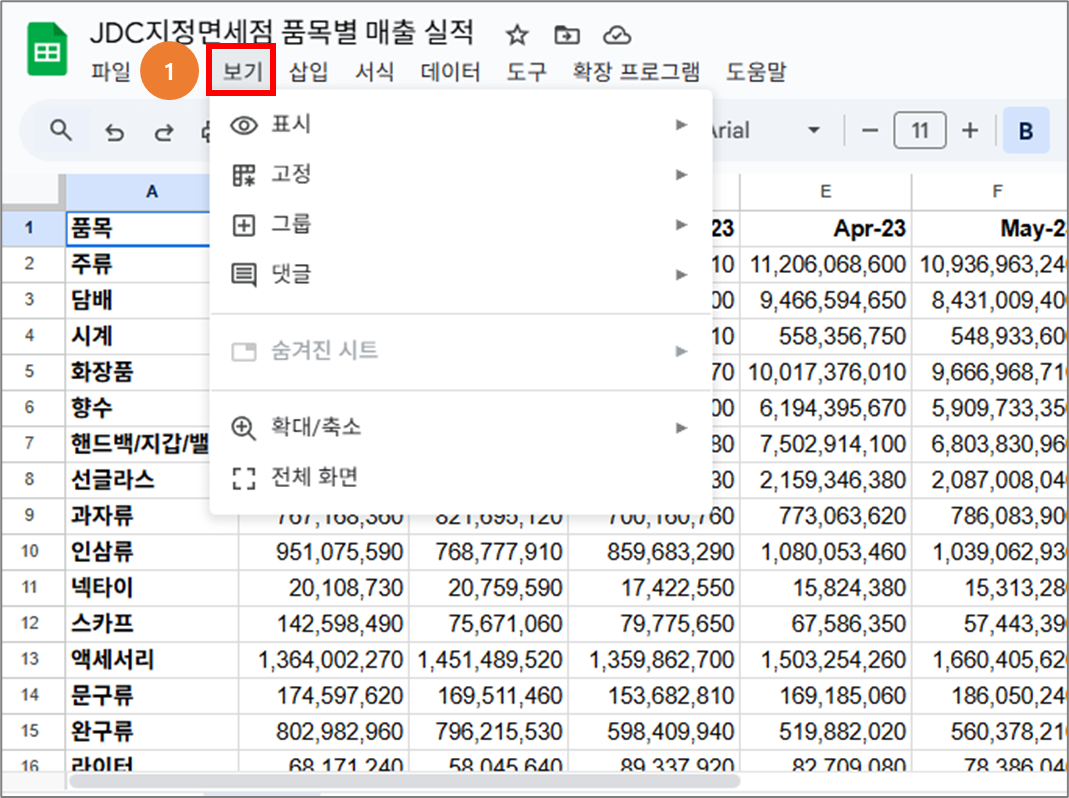Select cell 스카프 in column A

[152, 623]
